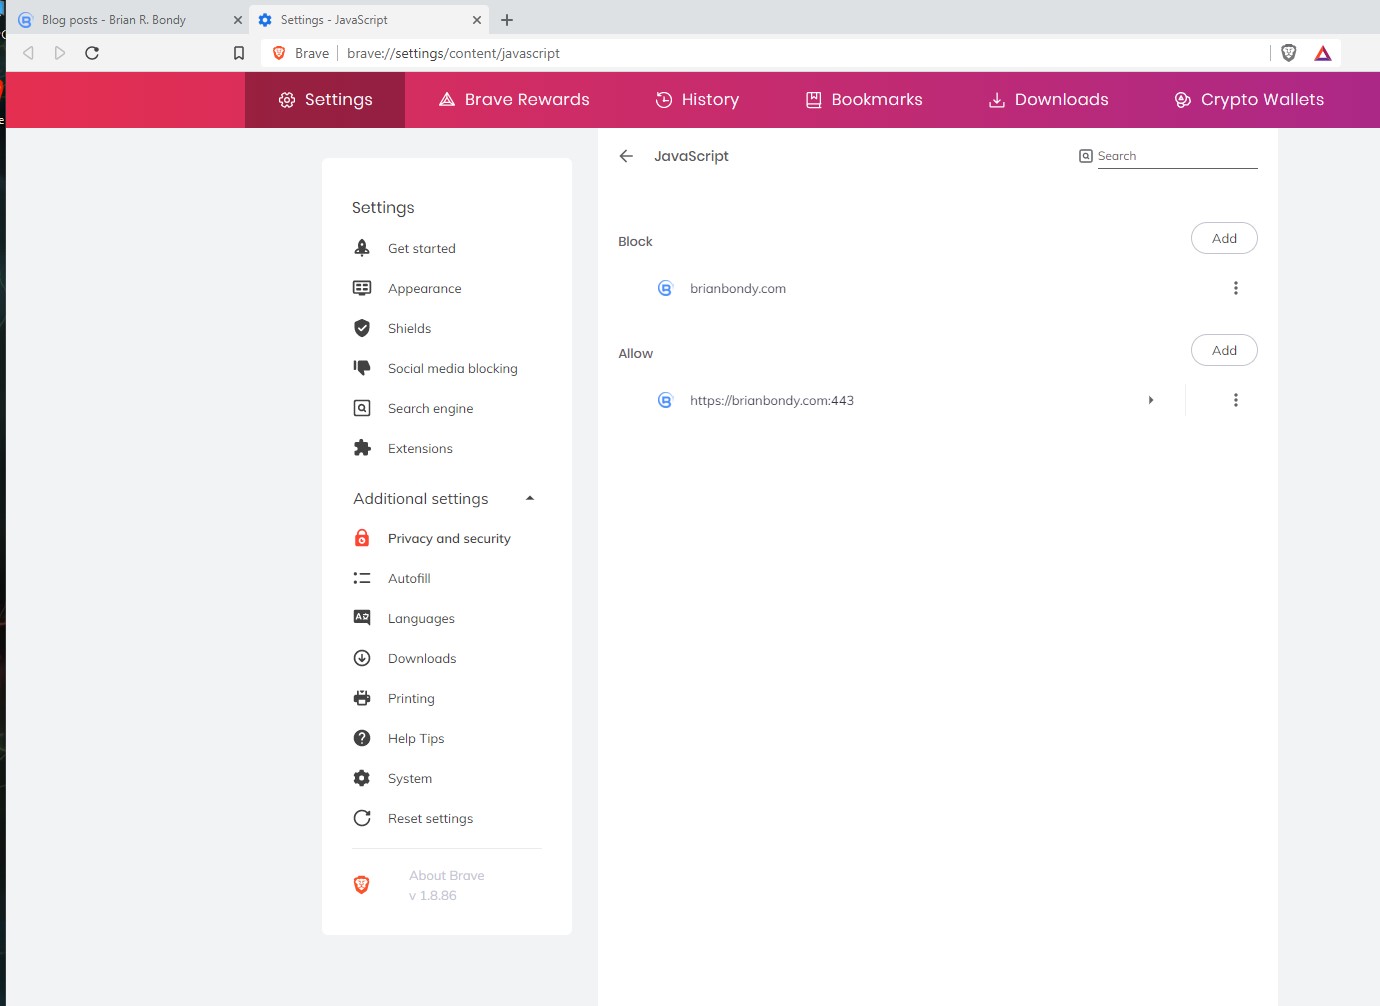Close the Settings - JavaScript browser tab
Screen dimensions: 1380x1006
click(476, 20)
